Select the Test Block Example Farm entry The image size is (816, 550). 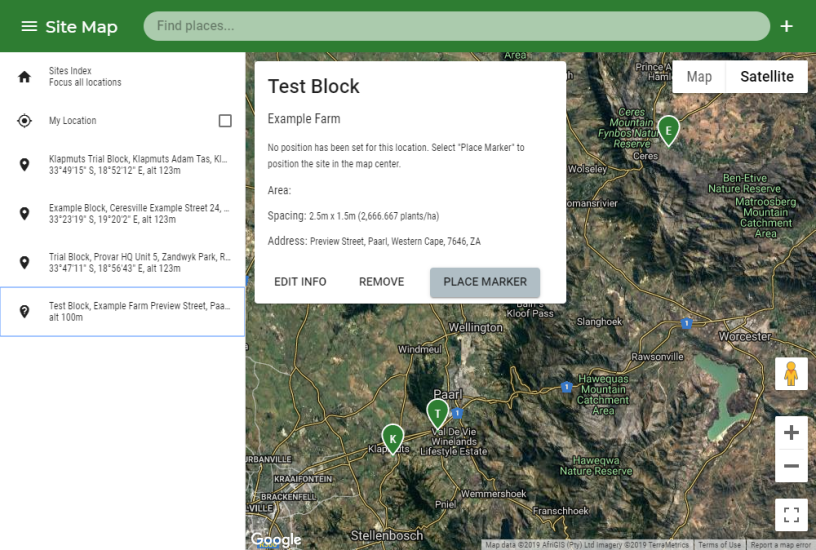click(123, 311)
